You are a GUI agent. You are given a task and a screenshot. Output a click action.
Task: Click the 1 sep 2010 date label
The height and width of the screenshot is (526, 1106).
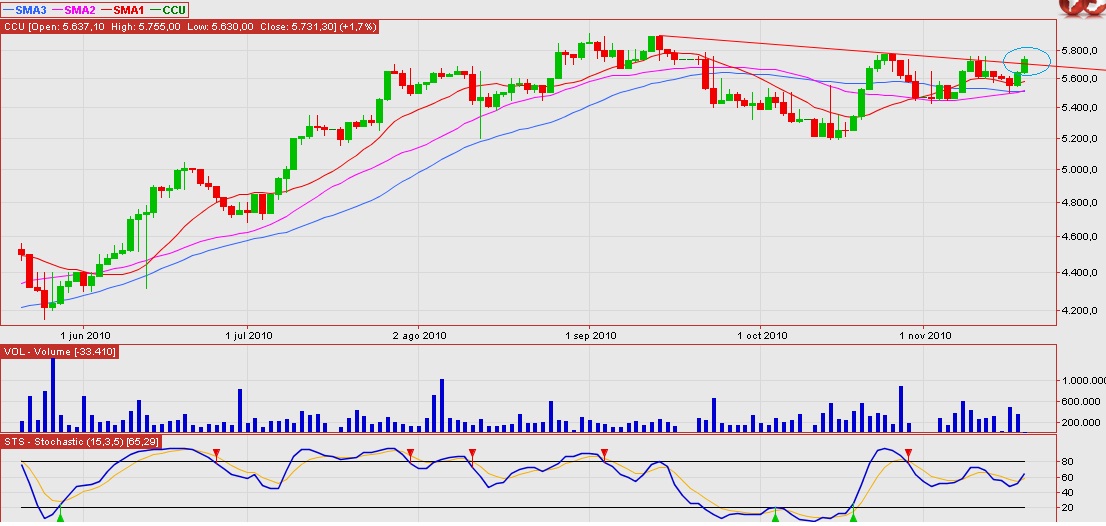[x=590, y=336]
